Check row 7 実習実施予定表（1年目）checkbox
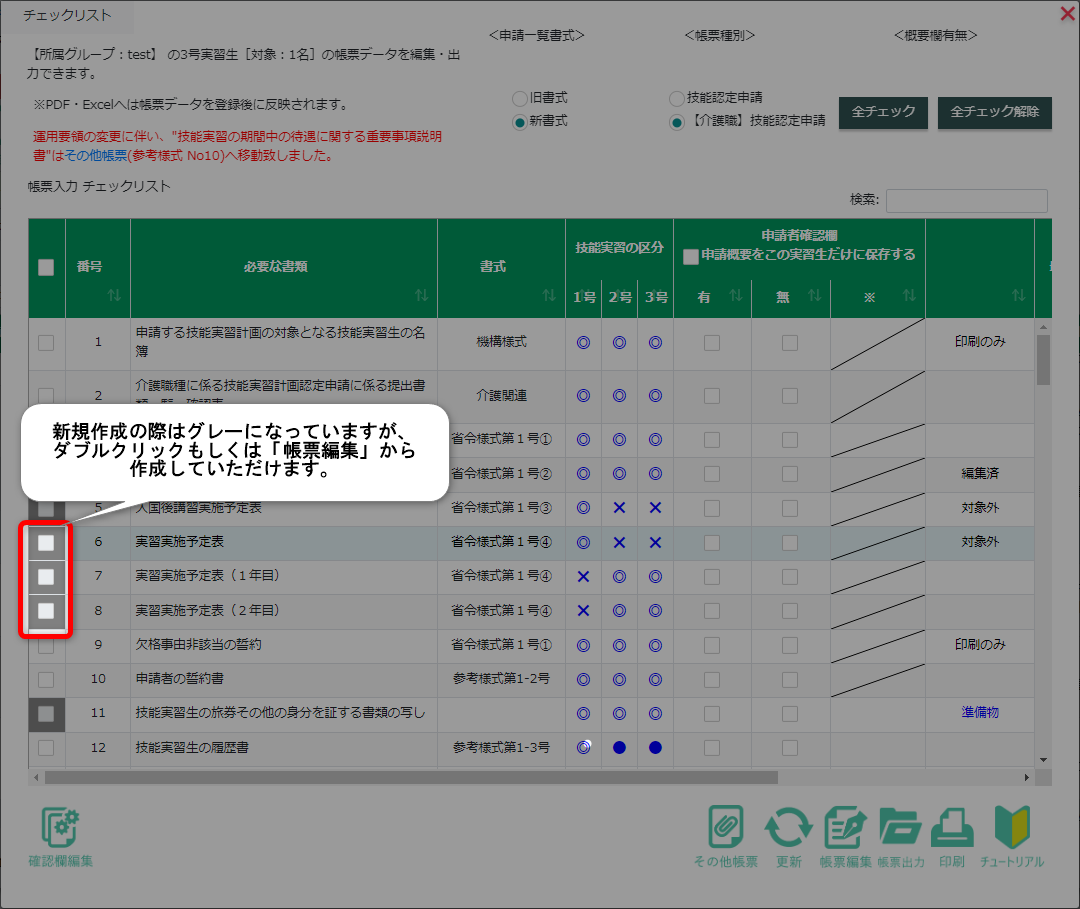The image size is (1080, 909). coord(46,576)
